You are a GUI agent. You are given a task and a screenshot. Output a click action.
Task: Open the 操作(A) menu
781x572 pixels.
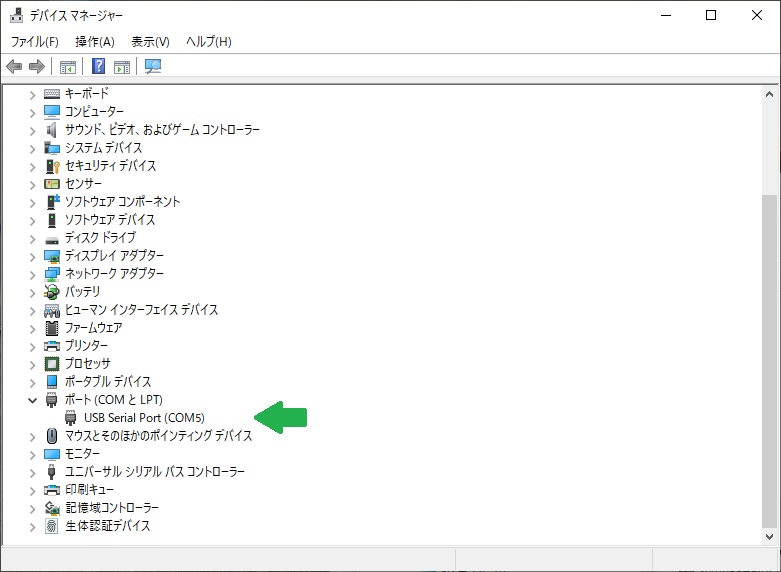tap(95, 42)
